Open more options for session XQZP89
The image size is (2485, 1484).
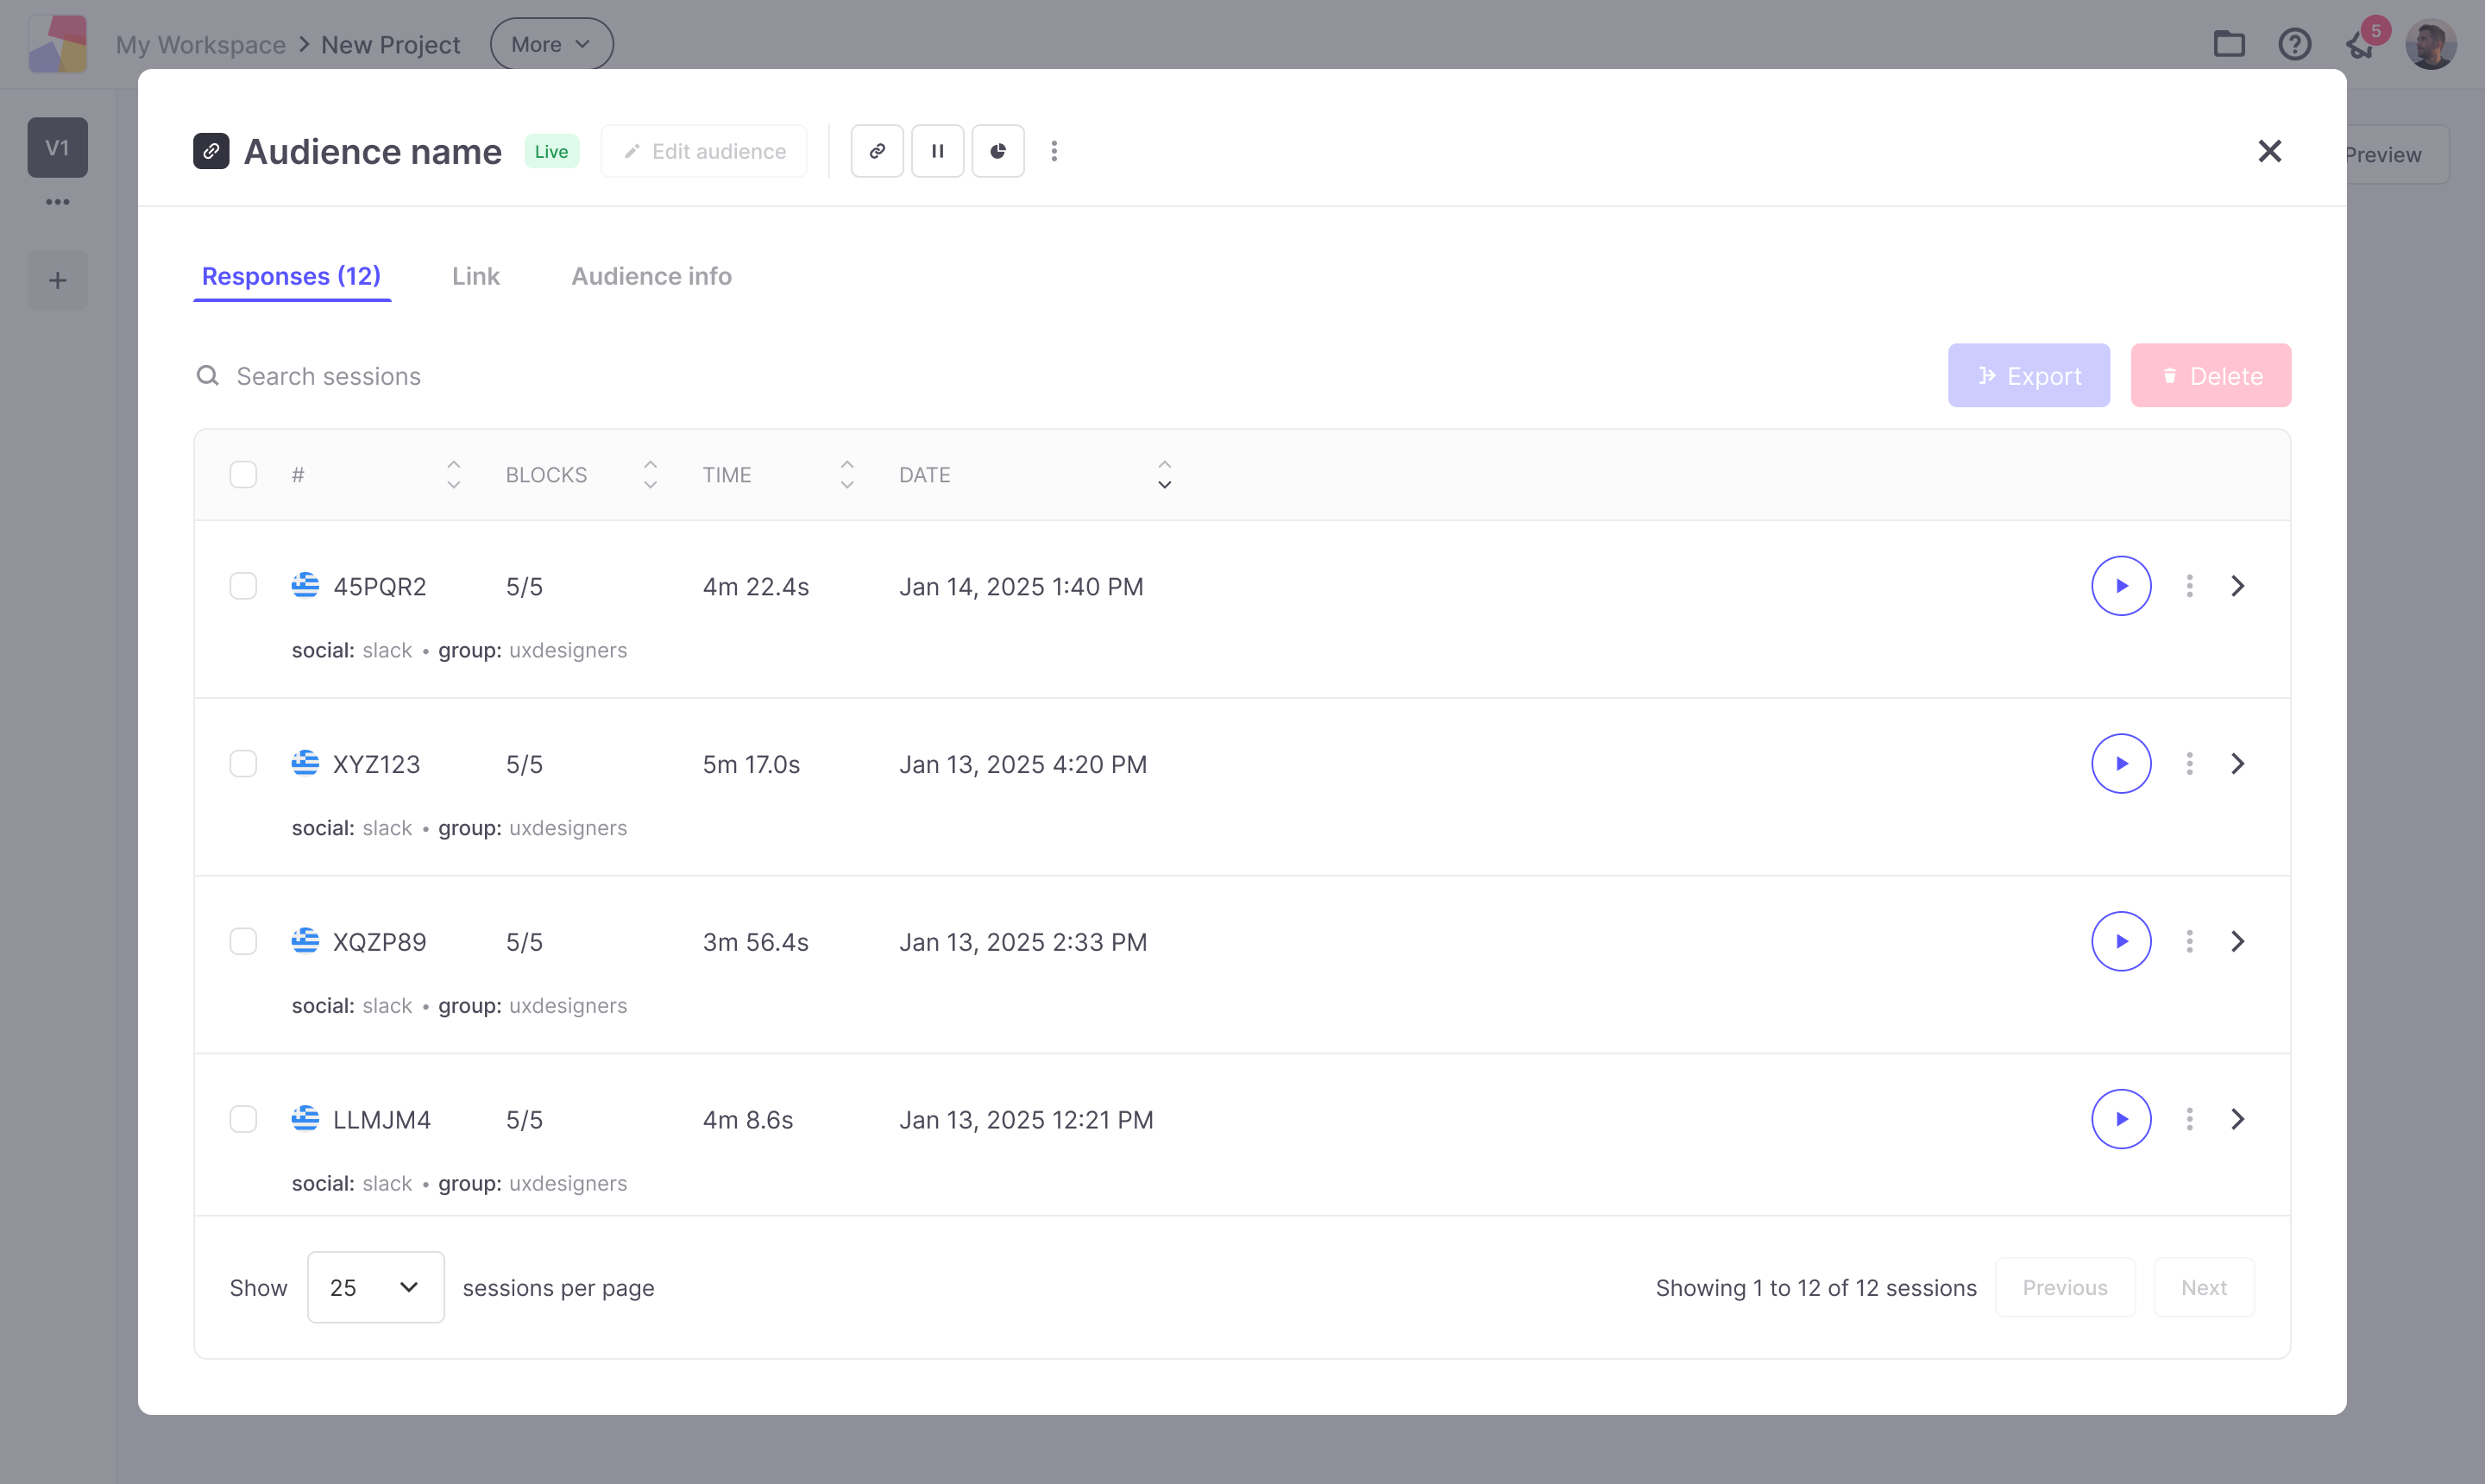2190,942
